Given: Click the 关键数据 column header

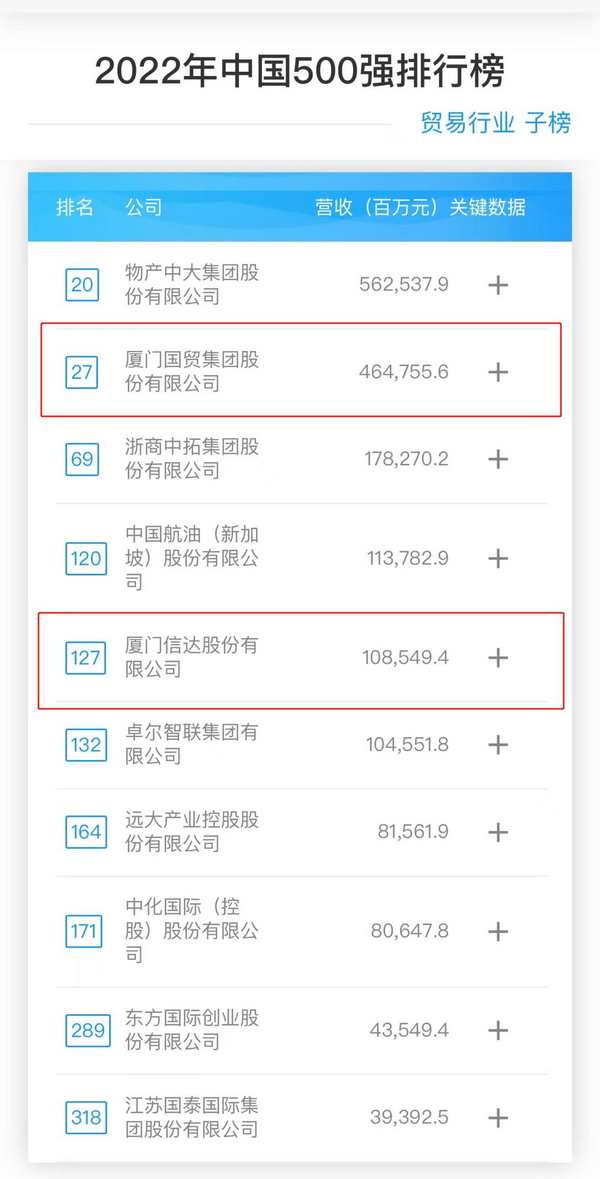Looking at the screenshot, I should (x=488, y=208).
